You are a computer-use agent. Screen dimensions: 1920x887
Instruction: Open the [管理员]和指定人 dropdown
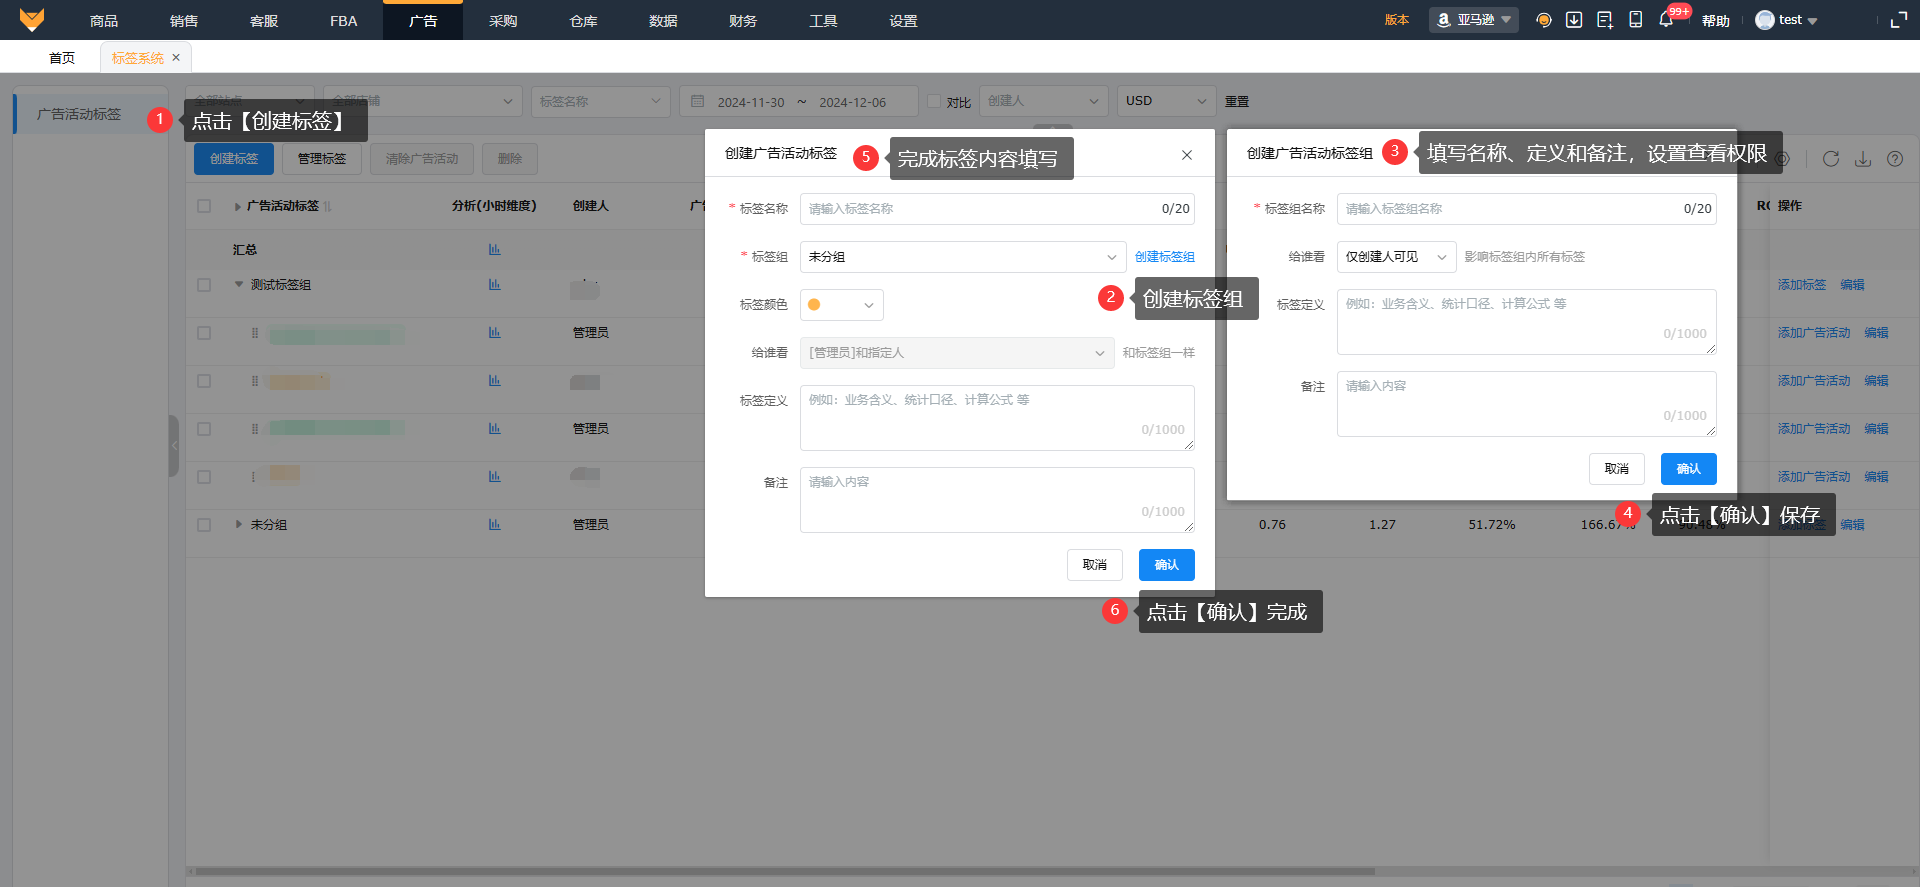click(957, 353)
